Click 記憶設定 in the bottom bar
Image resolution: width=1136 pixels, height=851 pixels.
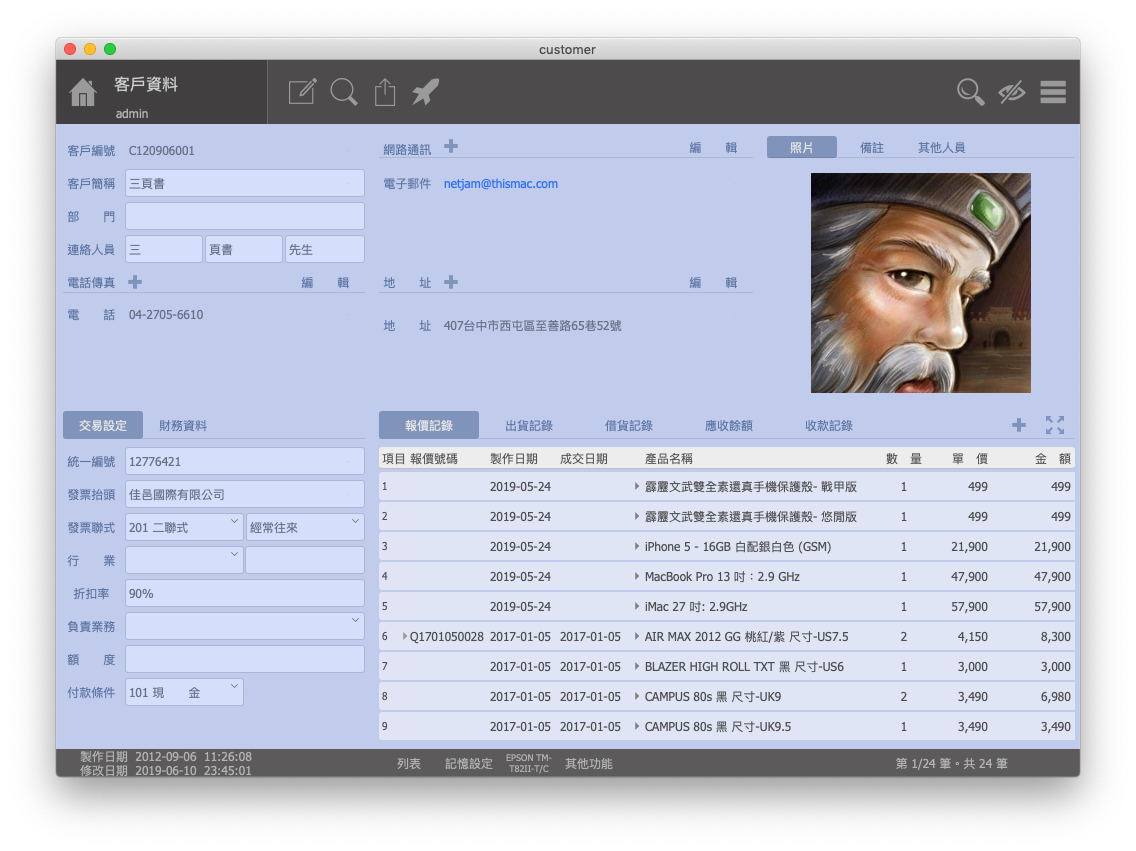[x=469, y=763]
